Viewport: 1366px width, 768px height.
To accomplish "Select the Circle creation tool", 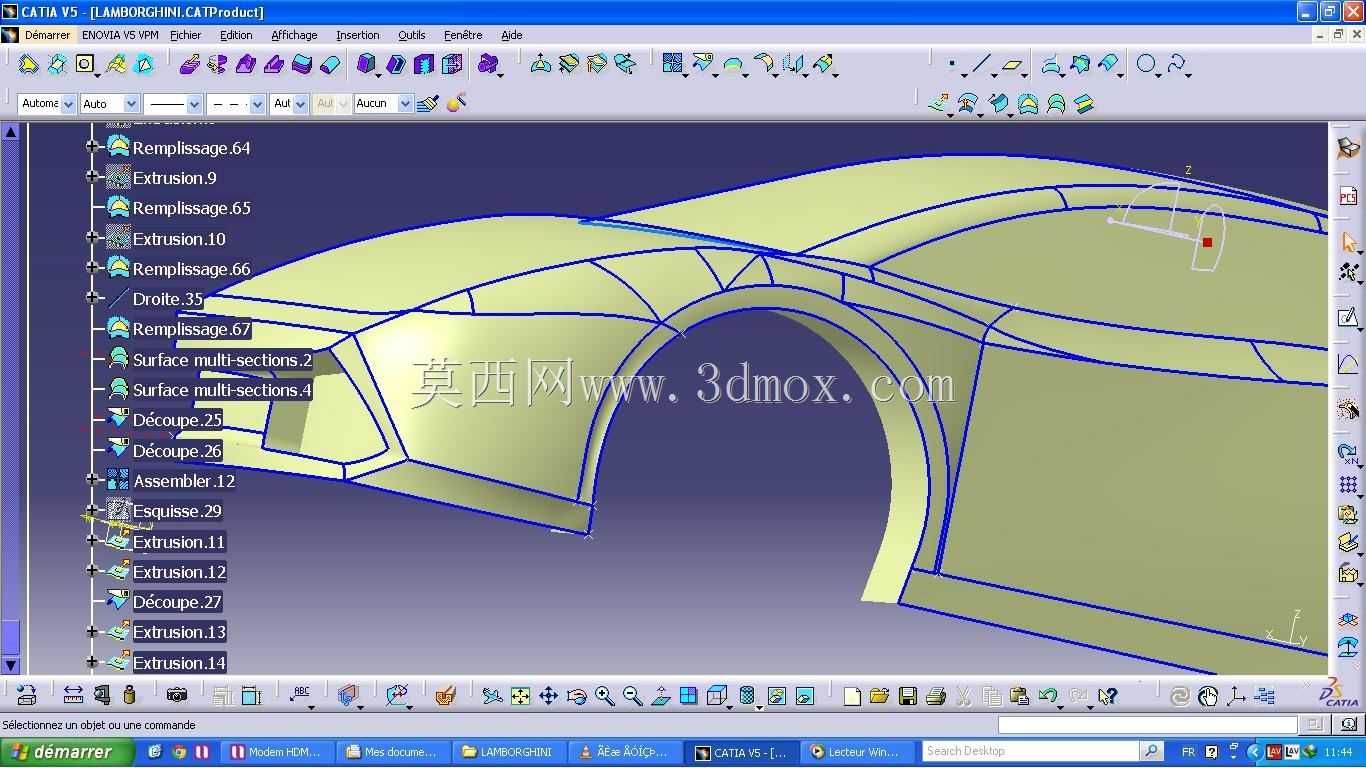I will 1146,65.
